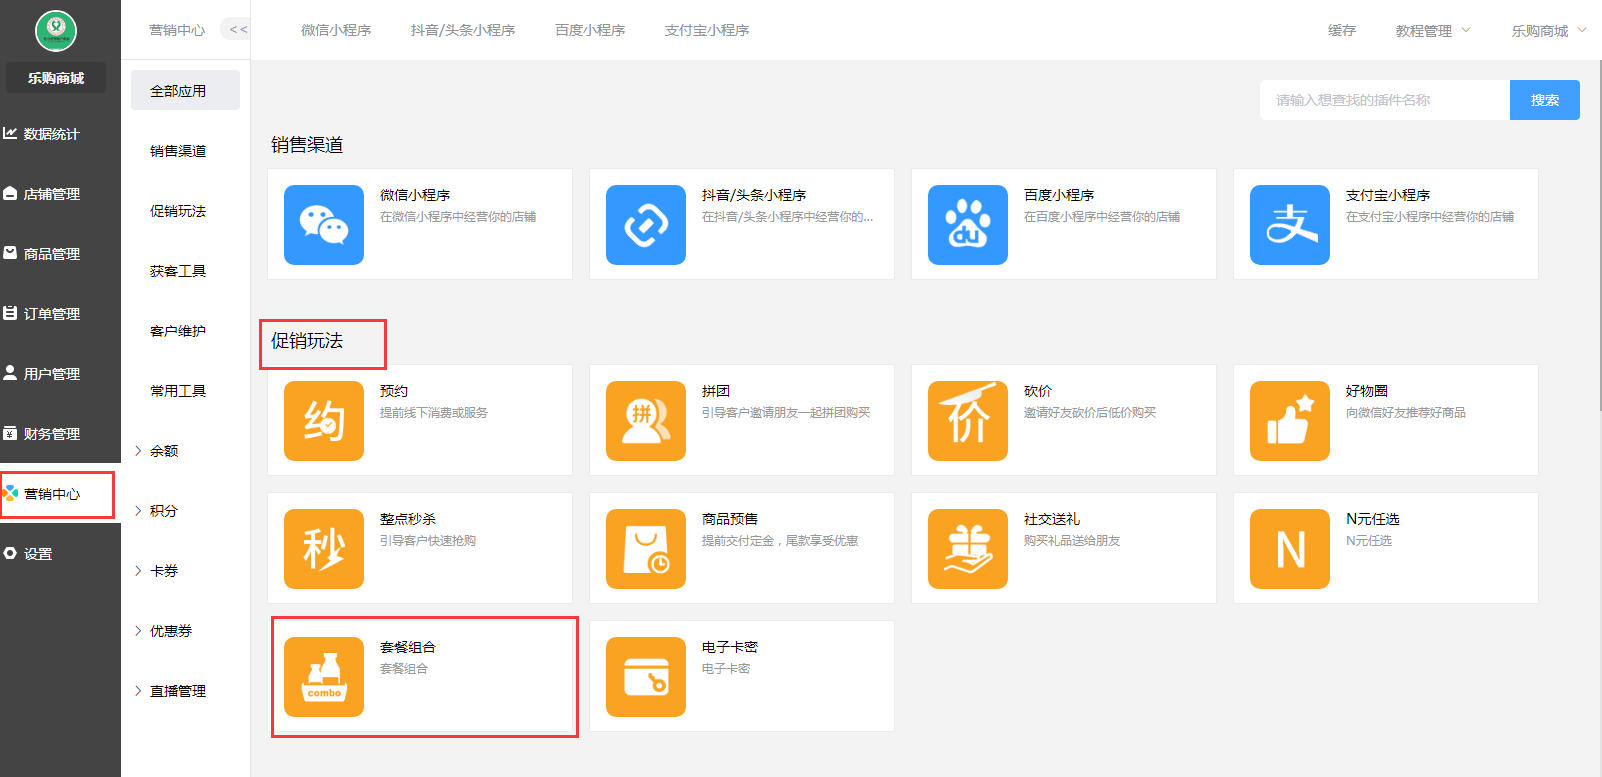Viewport: 1602px width, 777px height.
Task: Click 提前线下消费或服务 description text
Action: [x=434, y=413]
